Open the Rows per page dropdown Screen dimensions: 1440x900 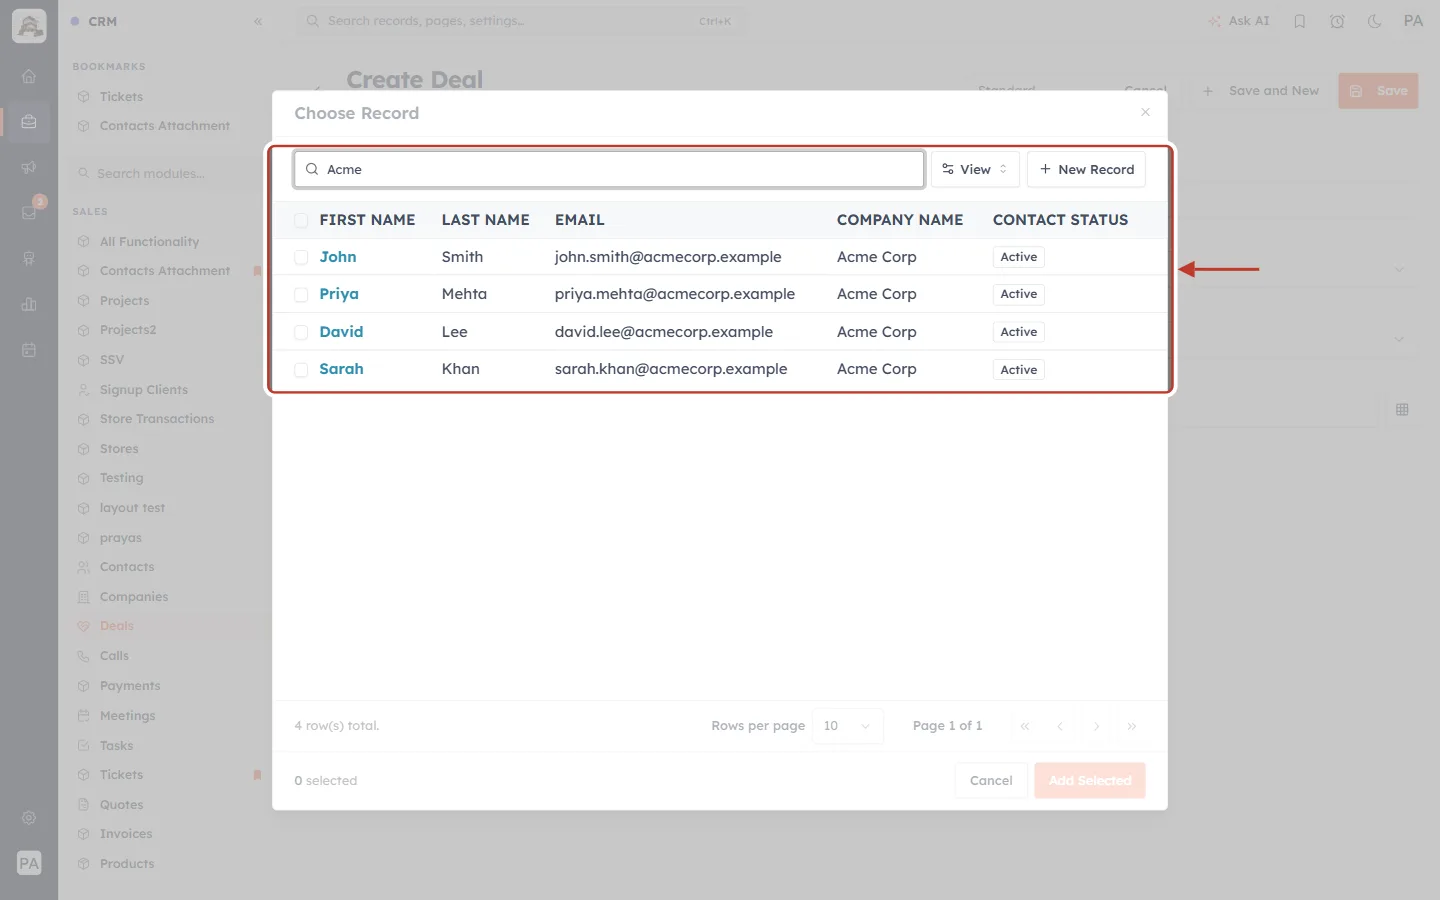(x=848, y=726)
